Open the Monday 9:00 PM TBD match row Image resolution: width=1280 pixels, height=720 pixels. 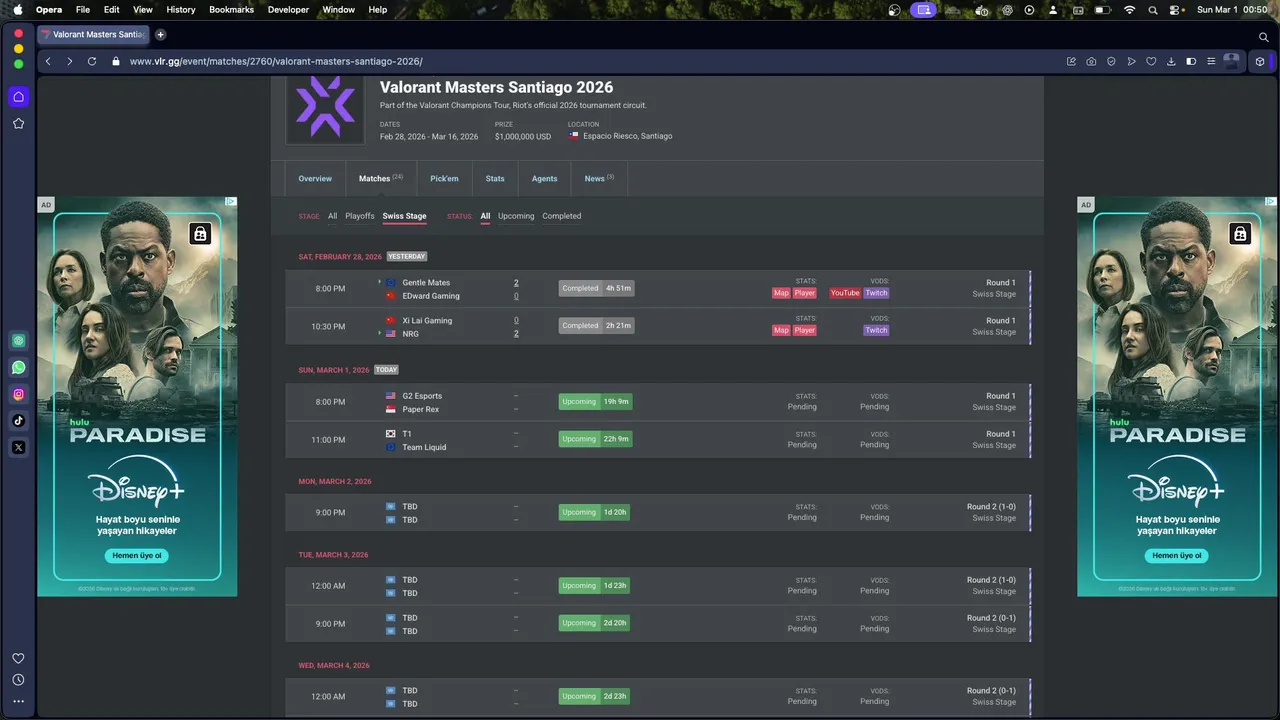tap(657, 513)
